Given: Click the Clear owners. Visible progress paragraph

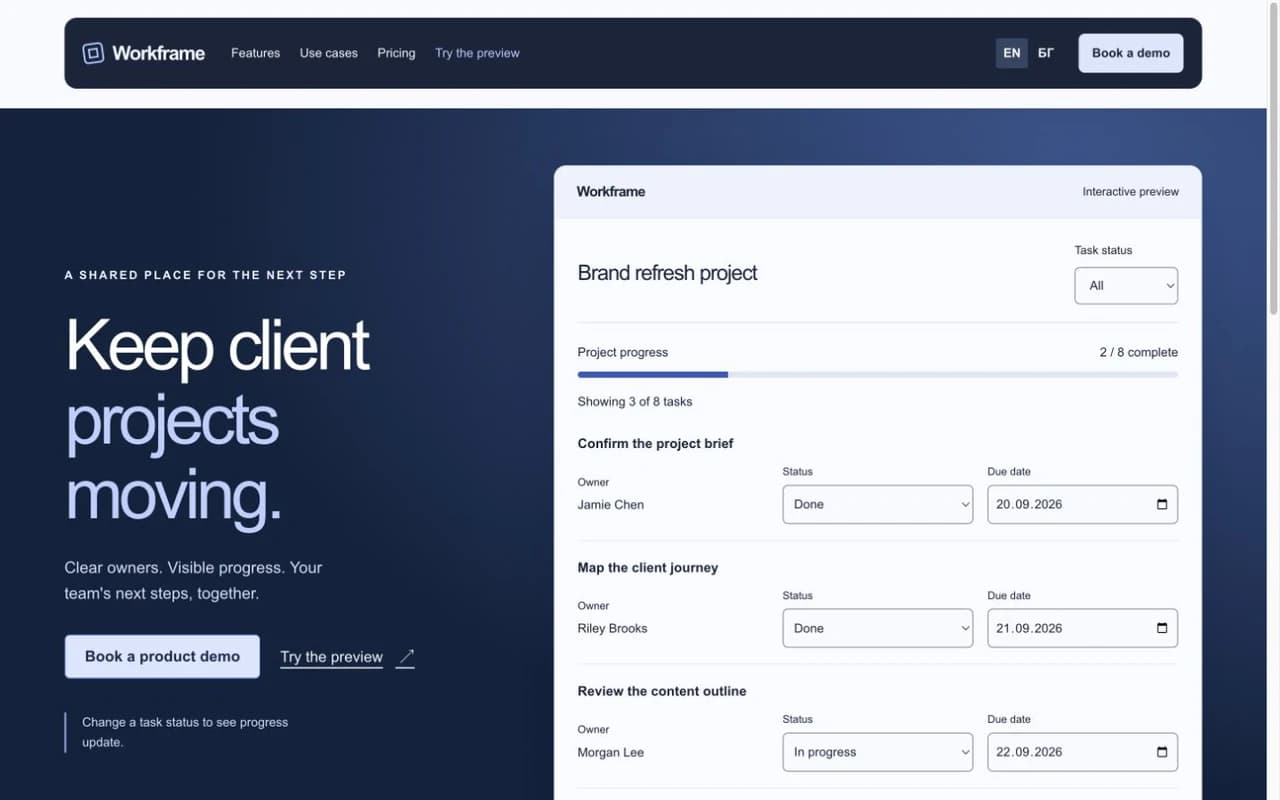Looking at the screenshot, I should 194,580.
